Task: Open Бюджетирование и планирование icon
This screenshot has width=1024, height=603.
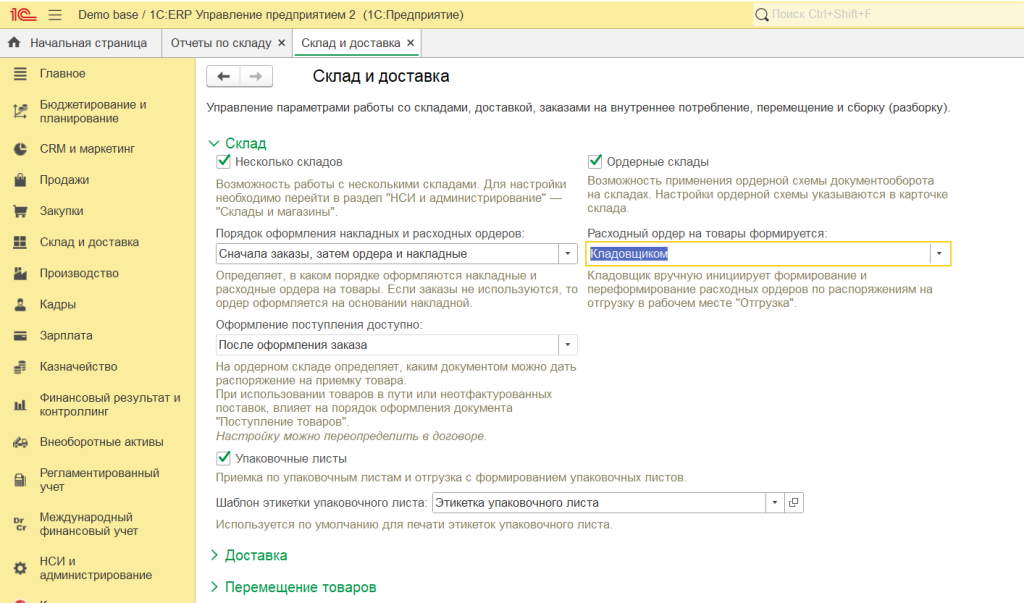Action: point(20,112)
